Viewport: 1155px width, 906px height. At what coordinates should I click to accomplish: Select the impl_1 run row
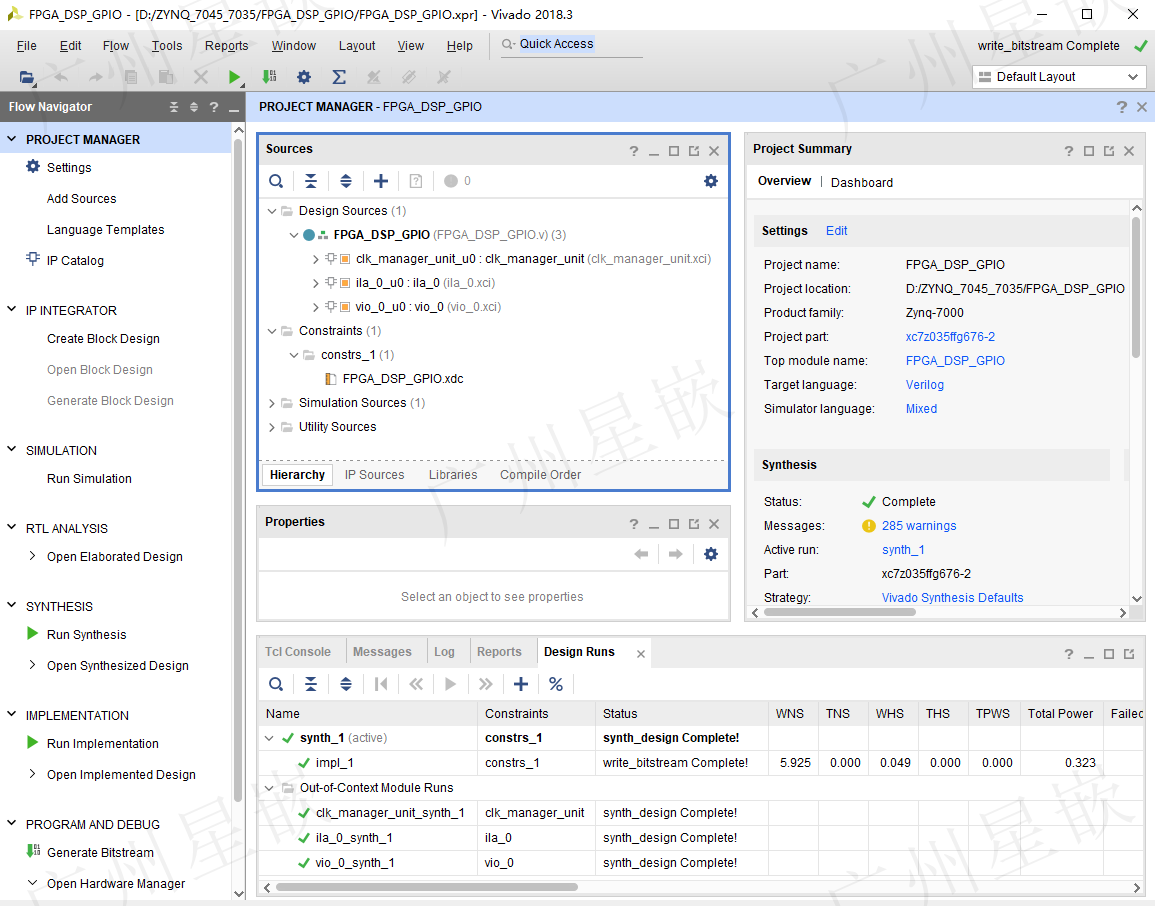coord(700,763)
